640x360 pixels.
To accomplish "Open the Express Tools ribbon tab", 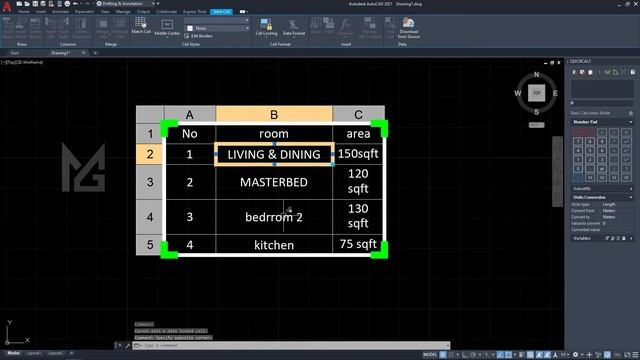I will tap(195, 12).
